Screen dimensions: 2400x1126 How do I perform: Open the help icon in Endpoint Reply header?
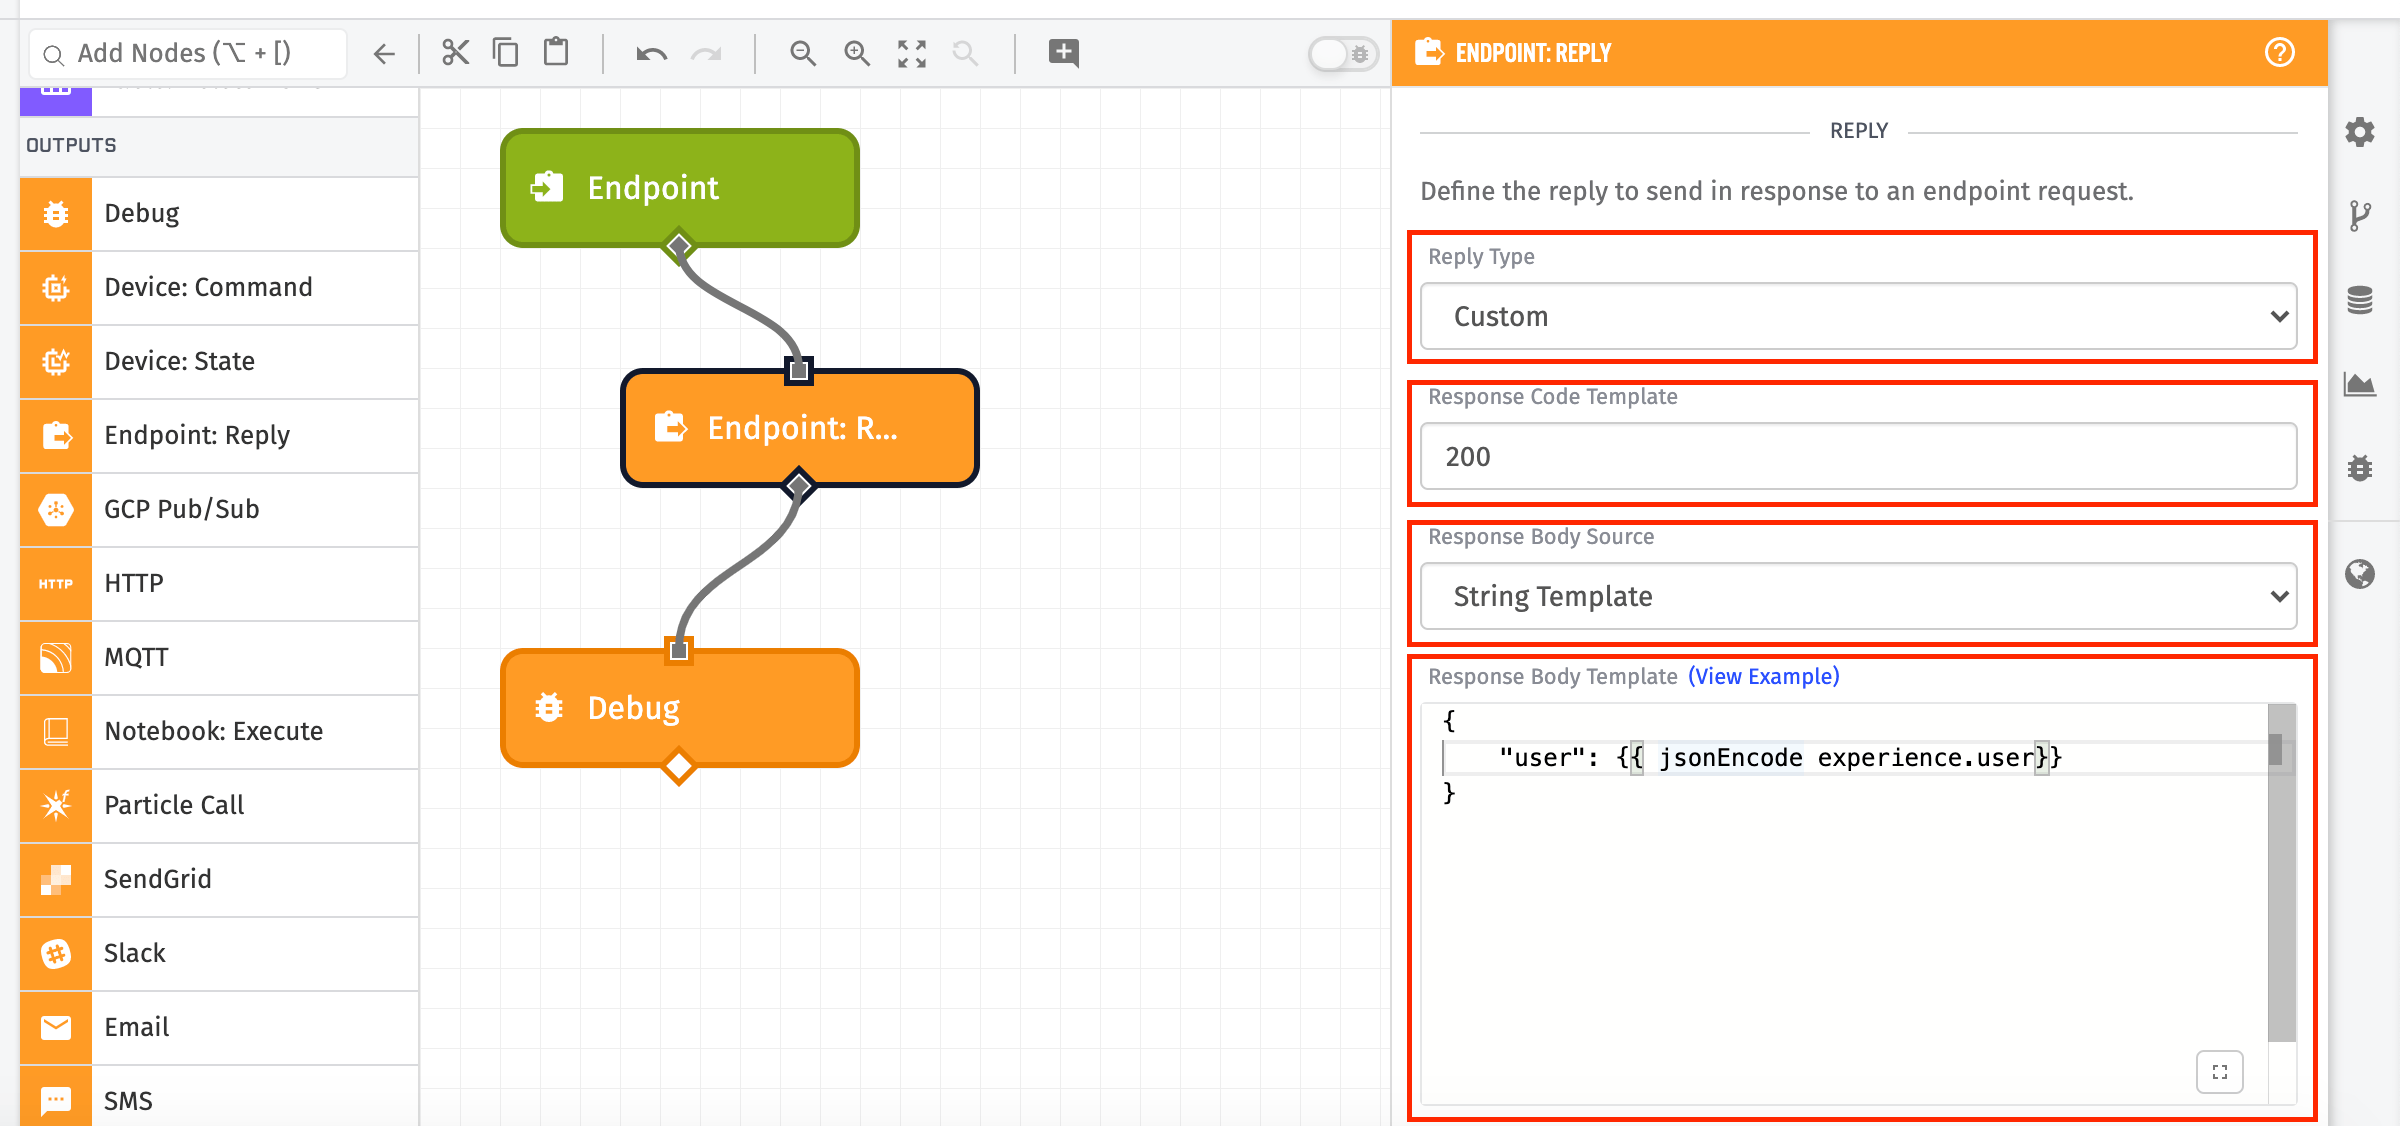[2280, 52]
